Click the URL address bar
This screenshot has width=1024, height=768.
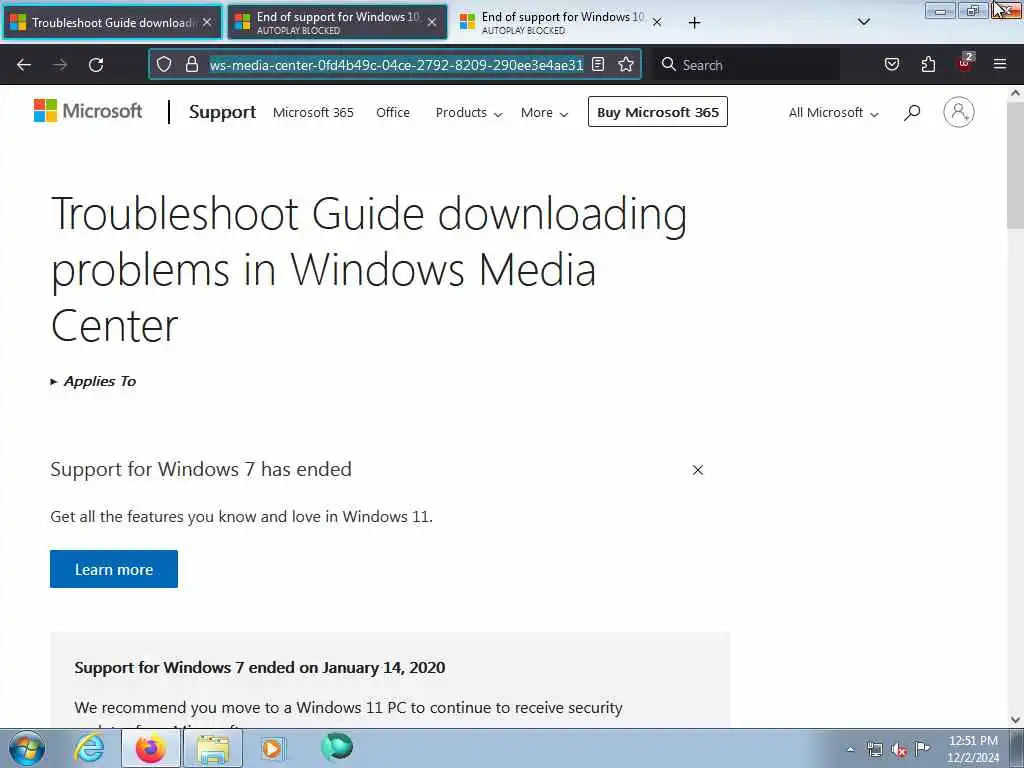[x=396, y=65]
